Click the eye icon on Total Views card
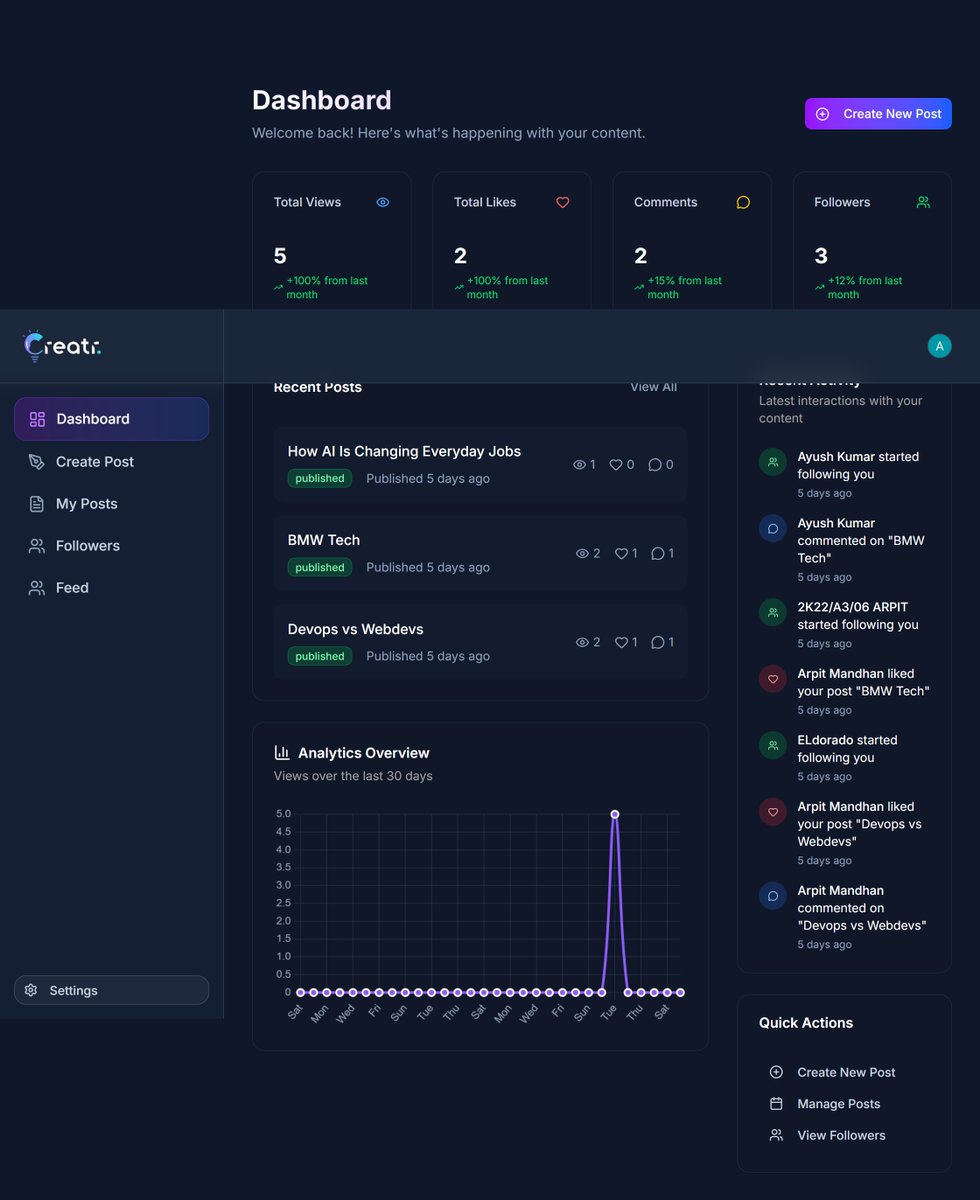This screenshot has width=980, height=1200. point(383,202)
